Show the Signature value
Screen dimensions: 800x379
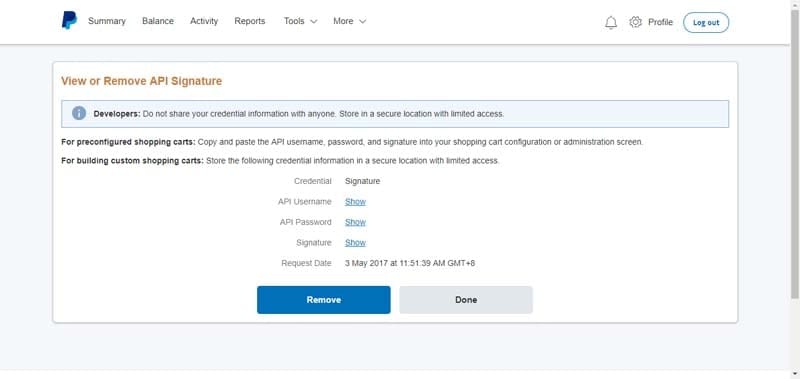pyautogui.click(x=355, y=242)
